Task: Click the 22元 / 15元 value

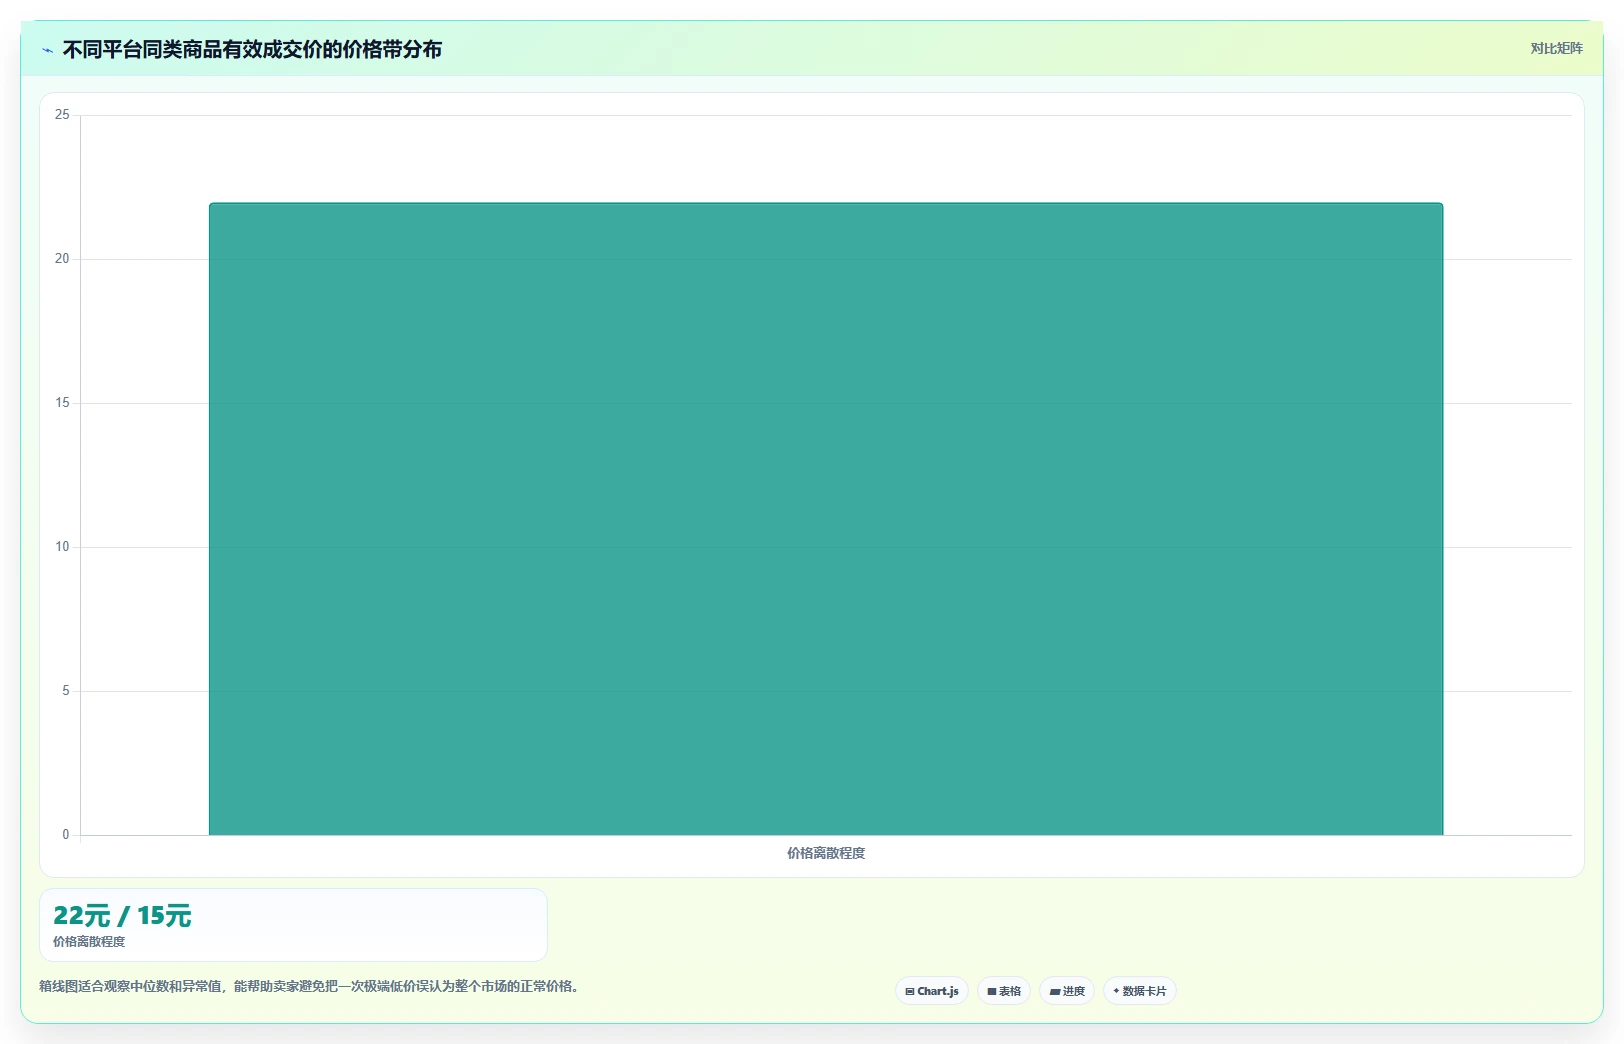Action: tap(122, 915)
